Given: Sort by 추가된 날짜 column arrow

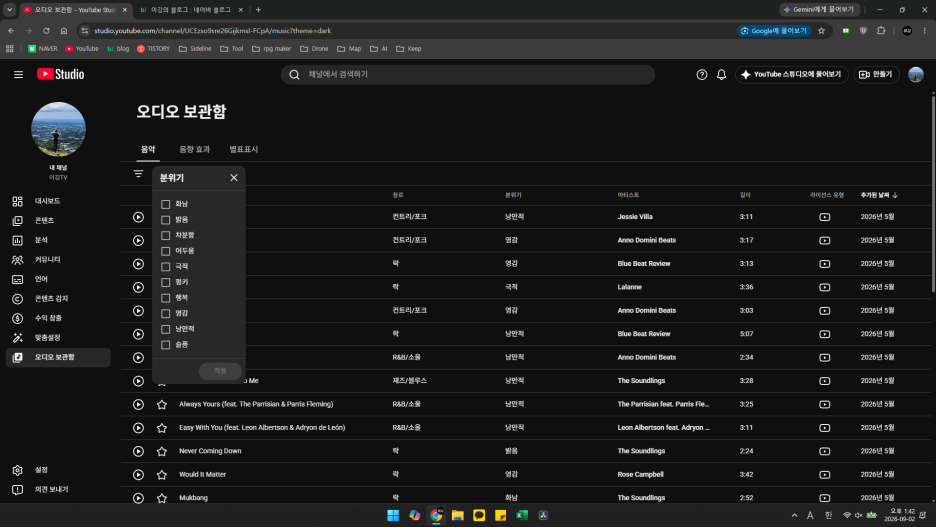Looking at the screenshot, I should pyautogui.click(x=895, y=195).
